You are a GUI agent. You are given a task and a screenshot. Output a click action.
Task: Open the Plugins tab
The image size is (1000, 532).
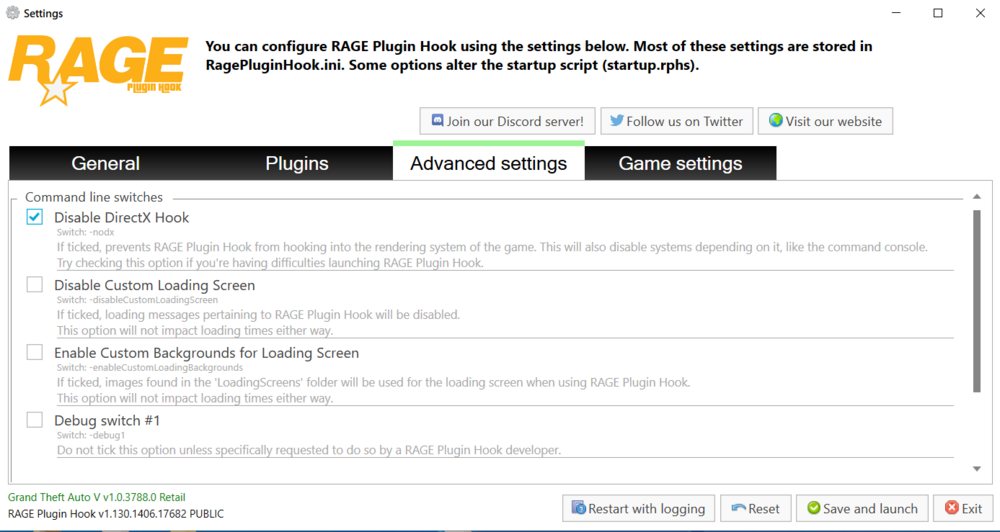297,163
